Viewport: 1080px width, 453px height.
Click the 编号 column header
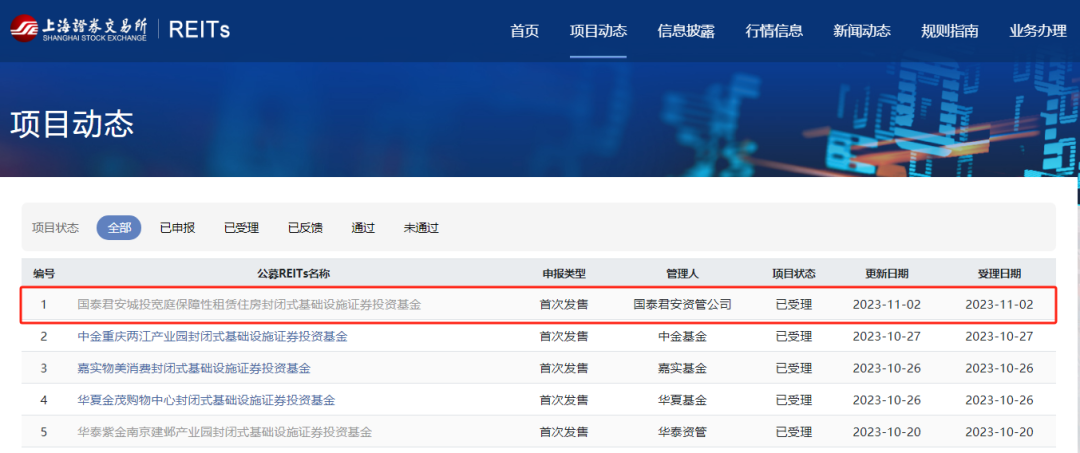(x=44, y=273)
